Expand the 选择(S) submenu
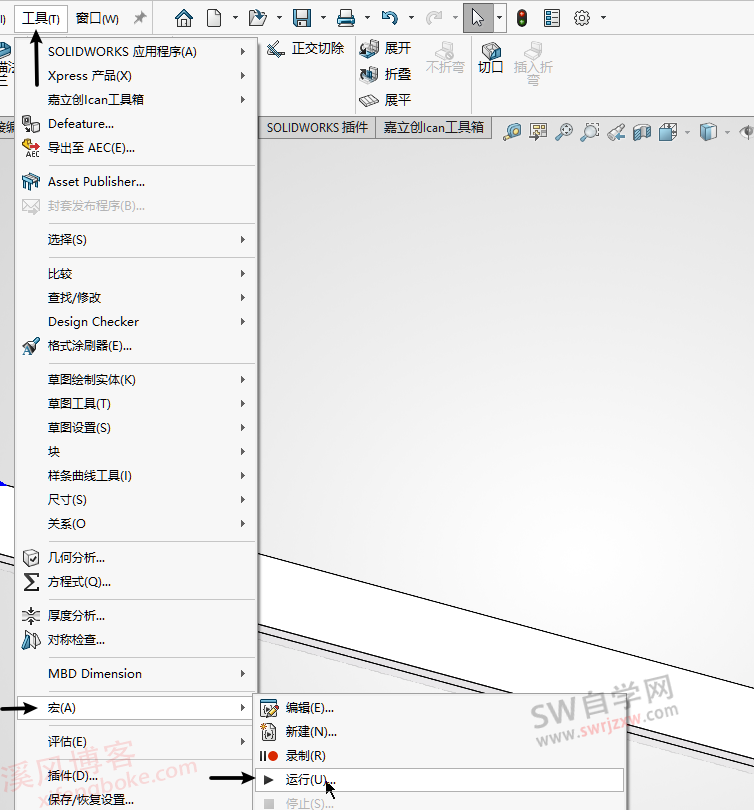Image resolution: width=754 pixels, height=810 pixels. (x=137, y=240)
